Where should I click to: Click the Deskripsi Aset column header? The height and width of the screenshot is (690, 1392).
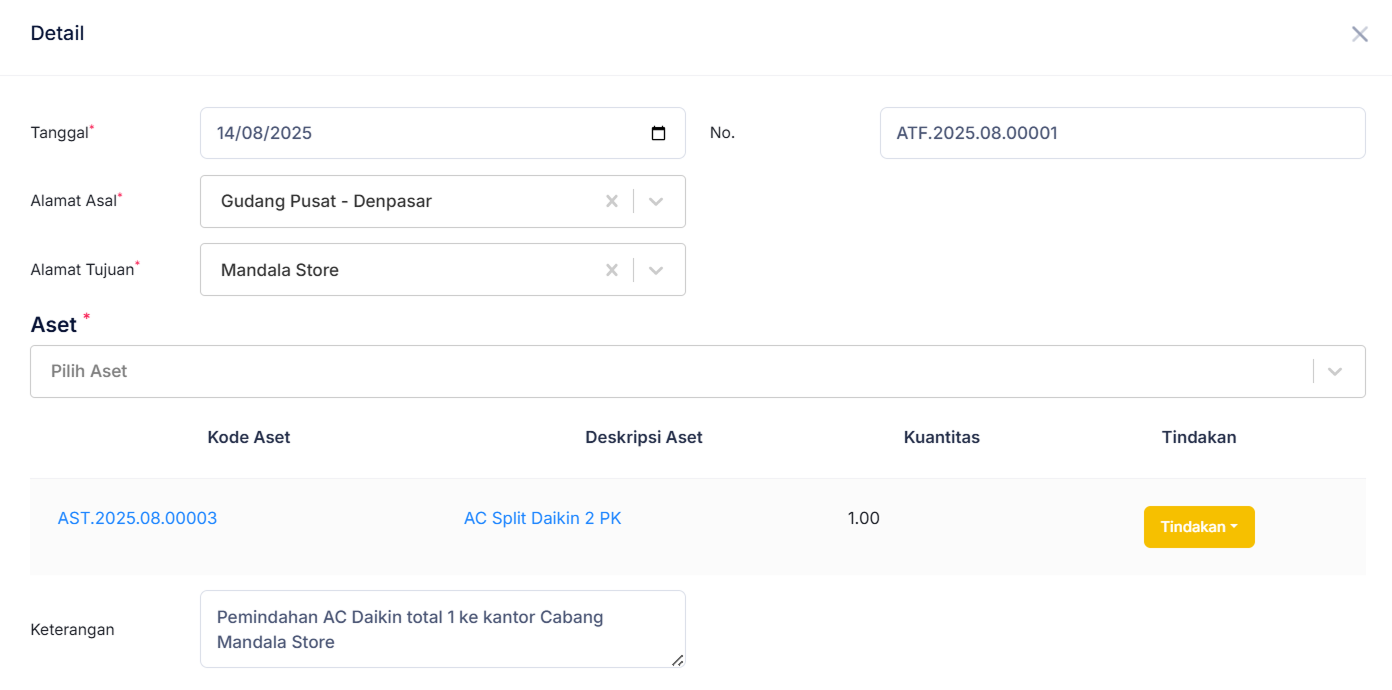(643, 437)
